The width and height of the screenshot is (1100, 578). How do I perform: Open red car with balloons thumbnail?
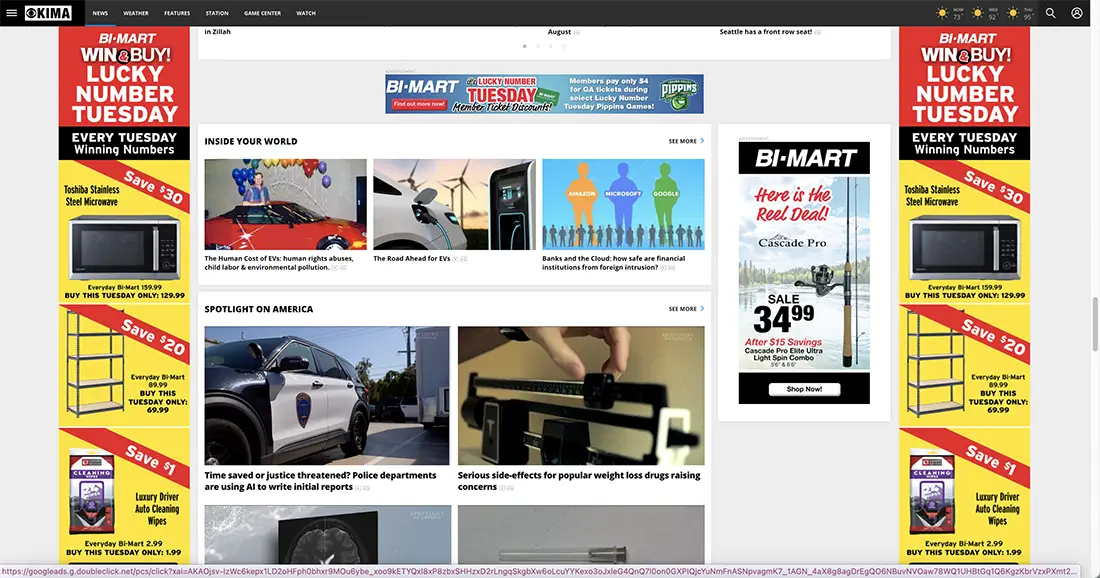tap(286, 204)
